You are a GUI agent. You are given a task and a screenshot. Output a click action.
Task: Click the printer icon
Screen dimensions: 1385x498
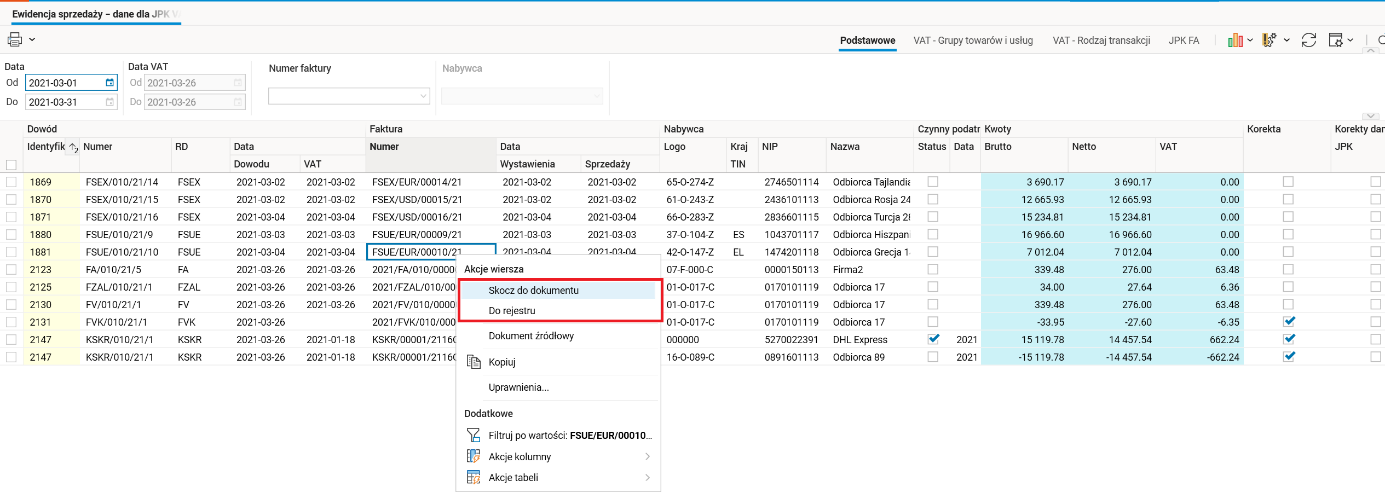pos(15,39)
